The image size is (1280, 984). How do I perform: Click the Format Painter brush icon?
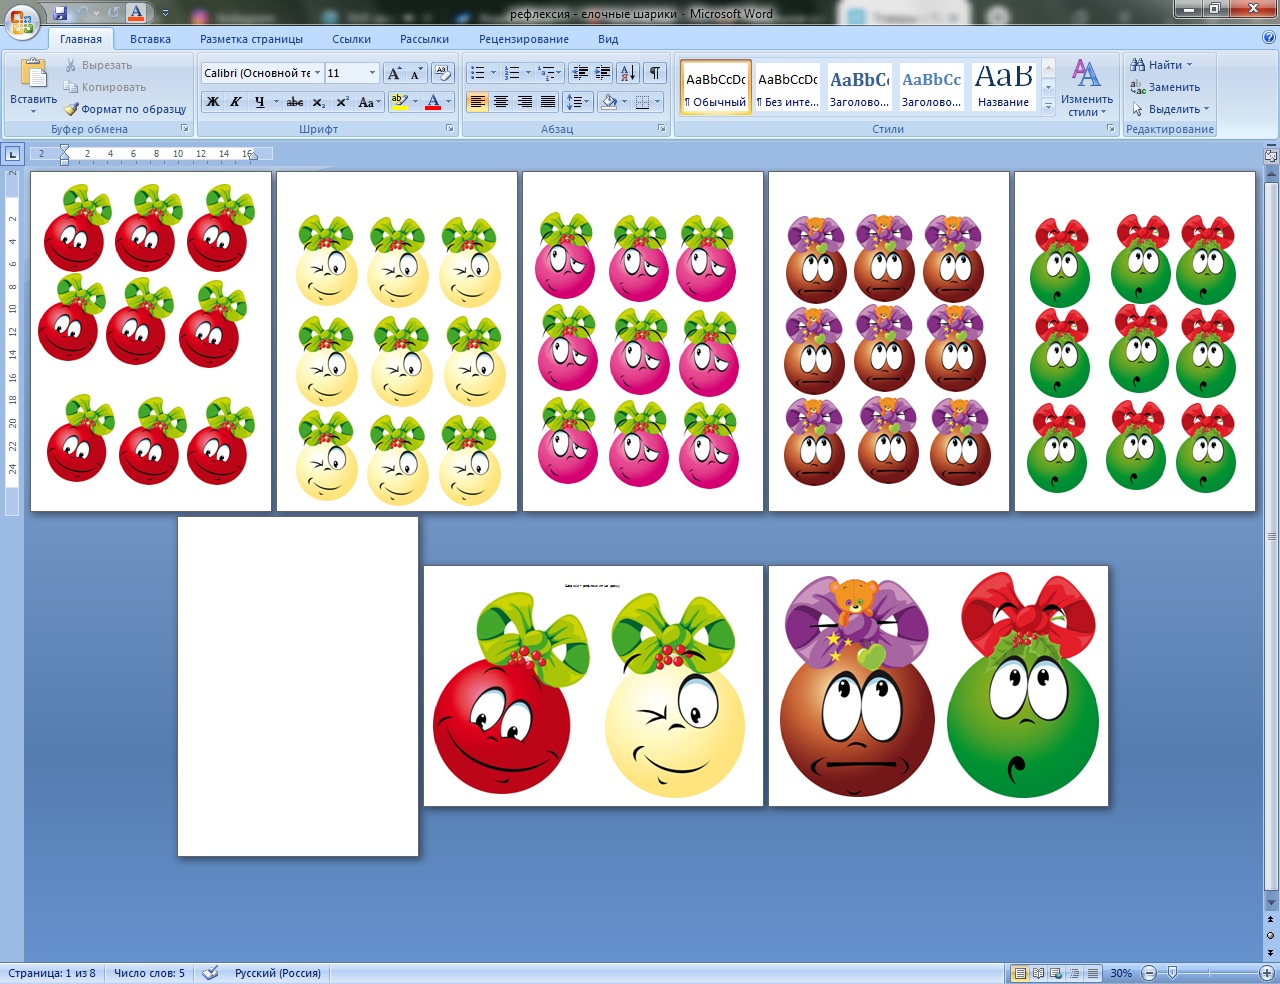[x=72, y=109]
